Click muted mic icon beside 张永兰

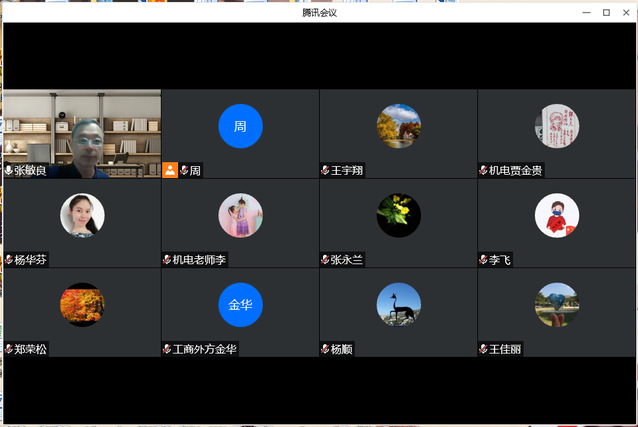click(x=325, y=260)
